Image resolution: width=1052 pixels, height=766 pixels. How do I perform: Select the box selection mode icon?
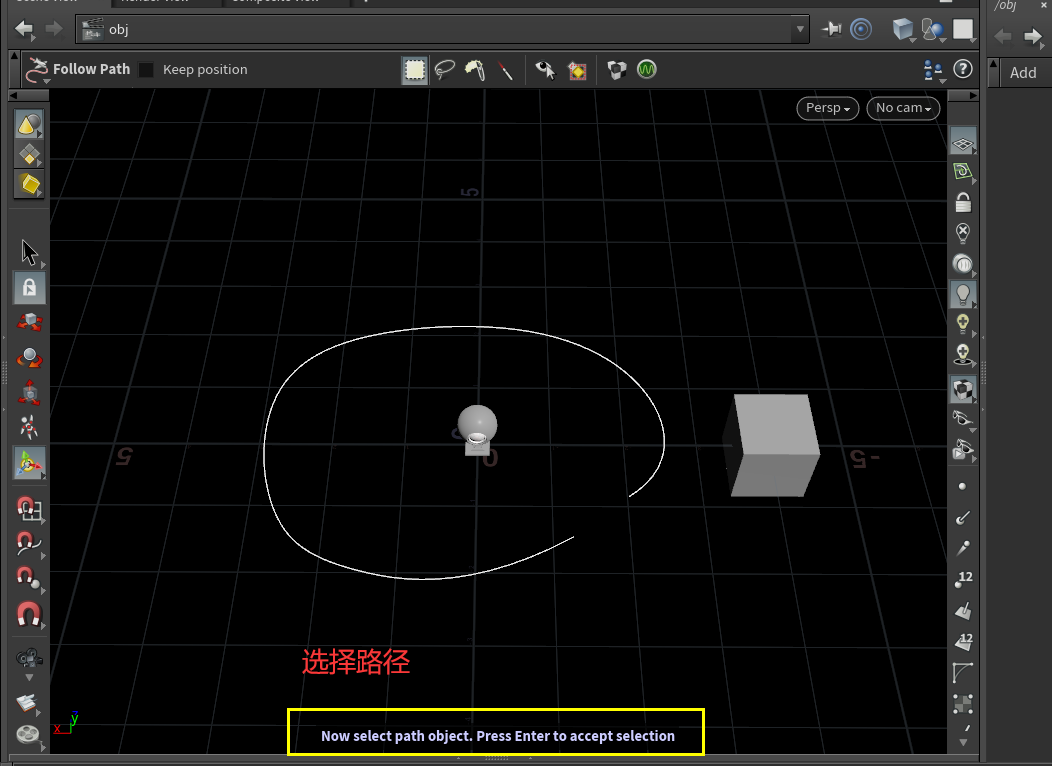[415, 70]
